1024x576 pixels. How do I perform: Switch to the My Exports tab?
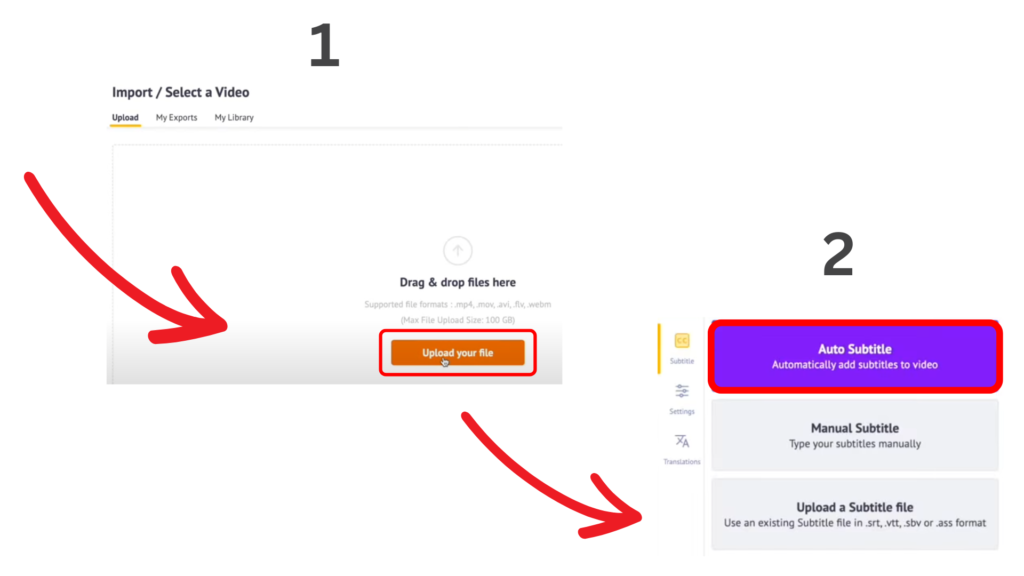pyautogui.click(x=176, y=117)
